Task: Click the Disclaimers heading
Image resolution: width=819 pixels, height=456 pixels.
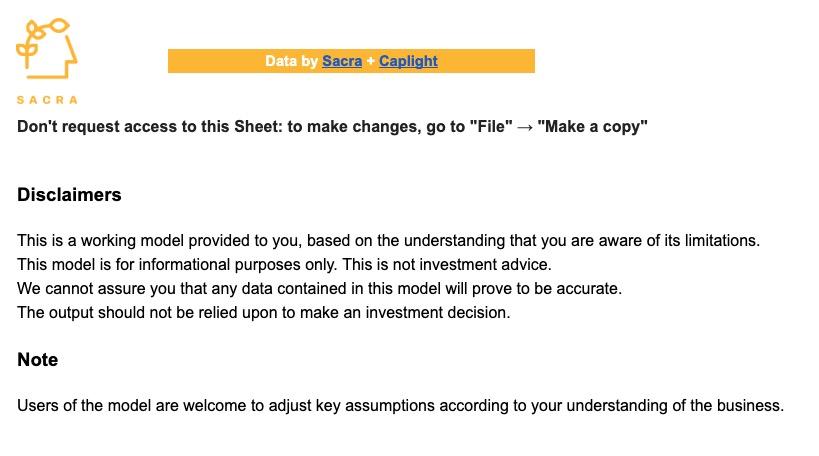Action: coord(69,195)
